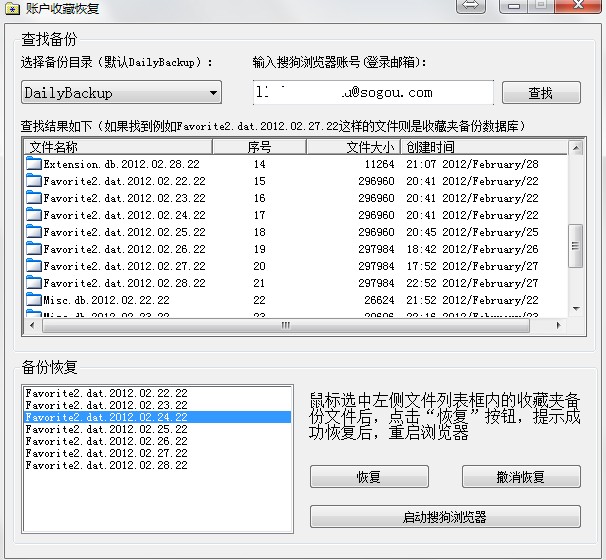Select Extension.db.2012.02.28.22 file name in results
606x560 pixels.
[121, 164]
